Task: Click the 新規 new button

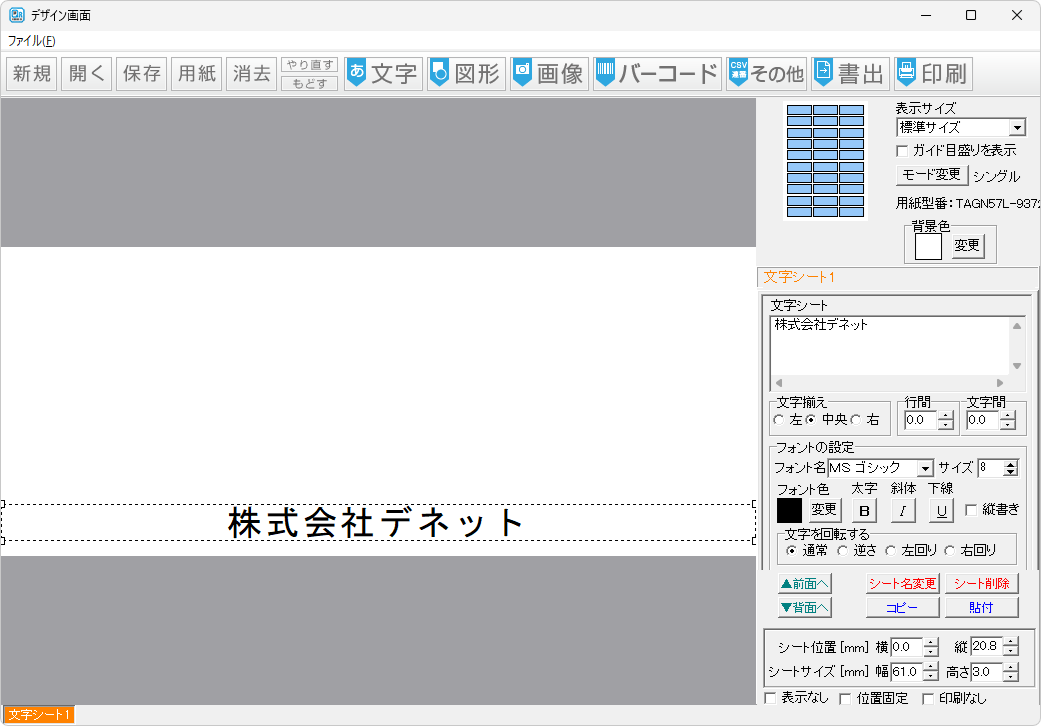Action: pyautogui.click(x=32, y=73)
